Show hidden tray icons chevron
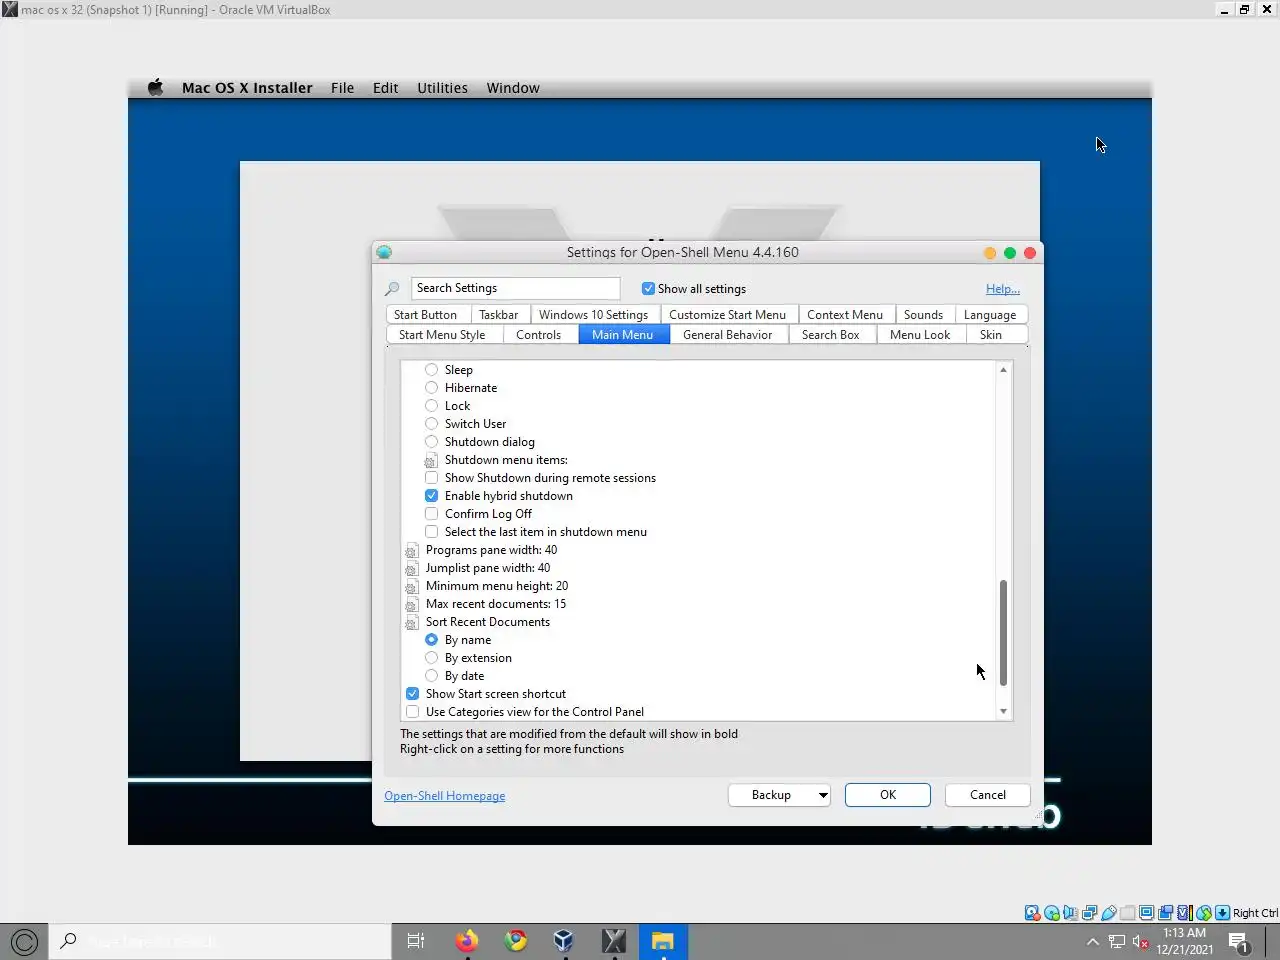The image size is (1280, 960). (1092, 942)
